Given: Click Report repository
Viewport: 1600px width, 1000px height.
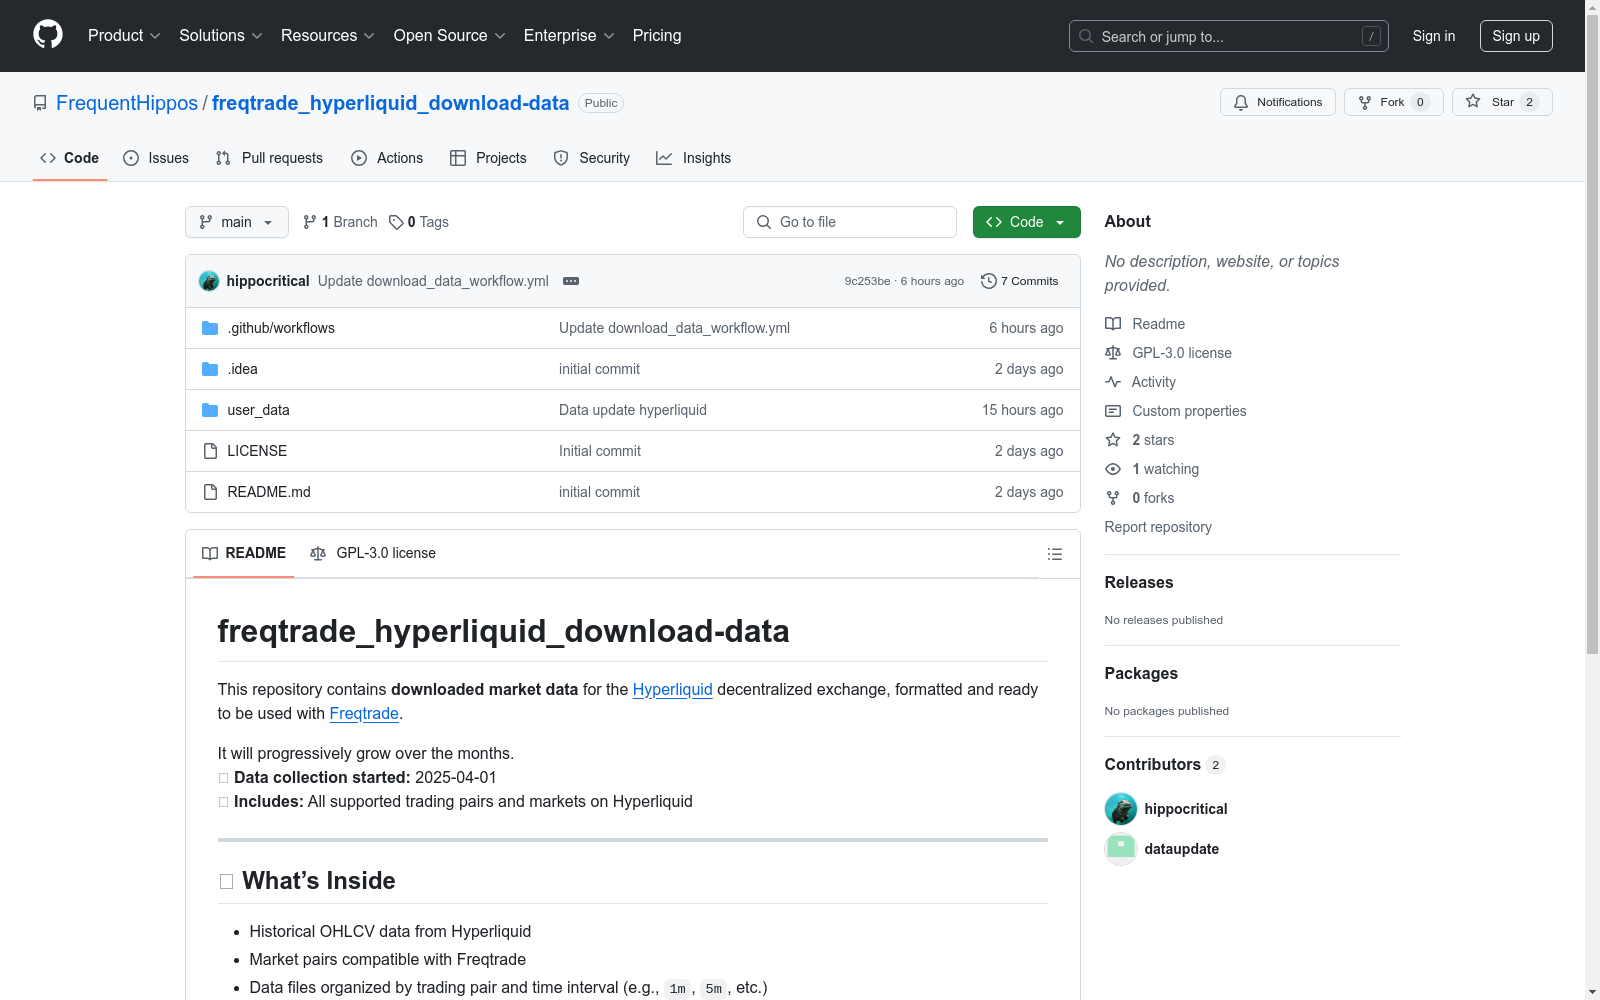Looking at the screenshot, I should pyautogui.click(x=1158, y=527).
